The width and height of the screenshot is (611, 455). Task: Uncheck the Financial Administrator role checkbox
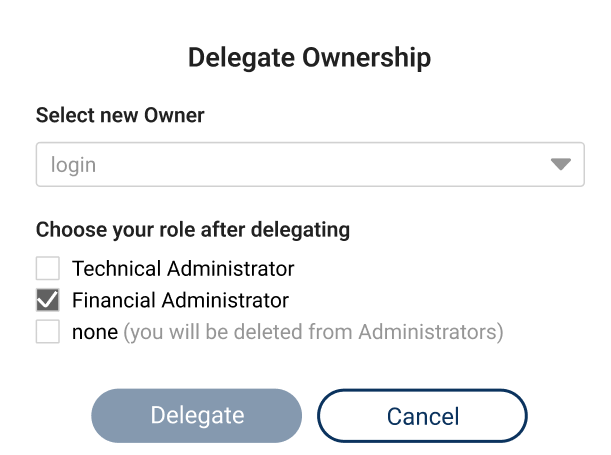tap(48, 300)
